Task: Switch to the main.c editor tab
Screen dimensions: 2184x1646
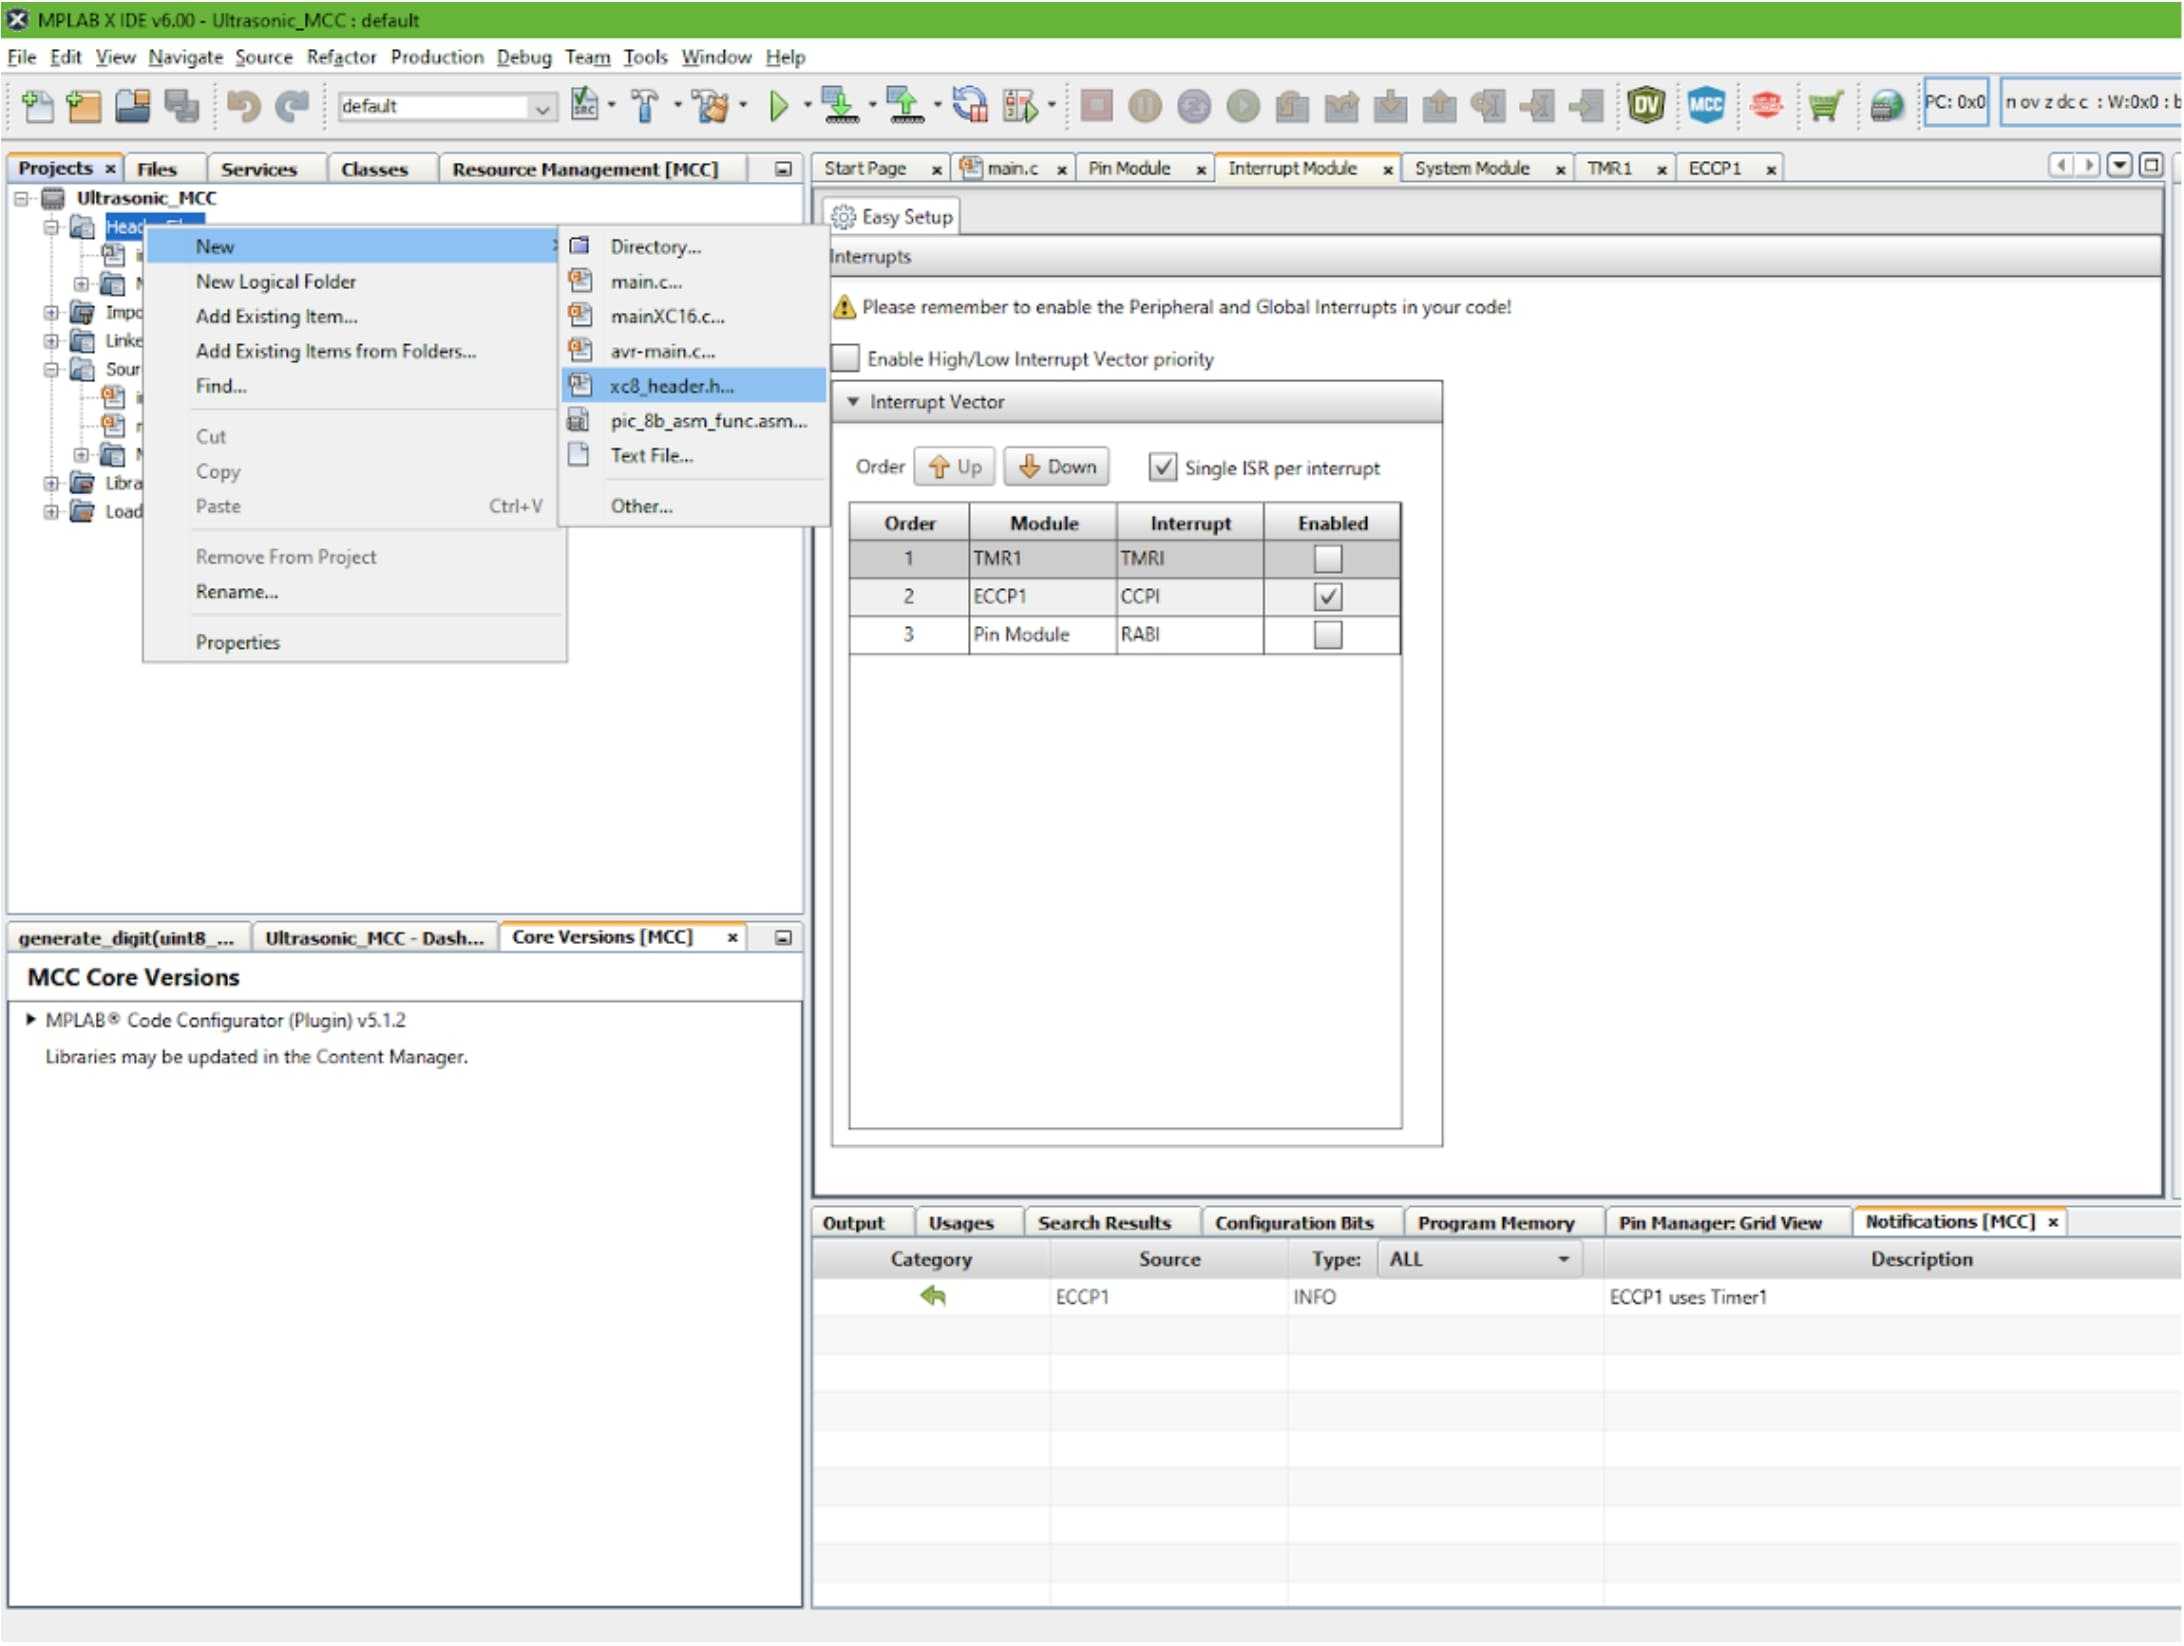Action: tap(1012, 168)
